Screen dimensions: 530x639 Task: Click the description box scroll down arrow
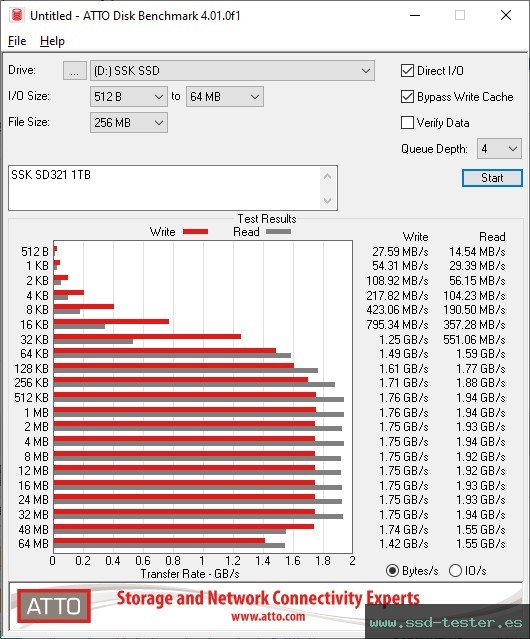pyautogui.click(x=328, y=201)
